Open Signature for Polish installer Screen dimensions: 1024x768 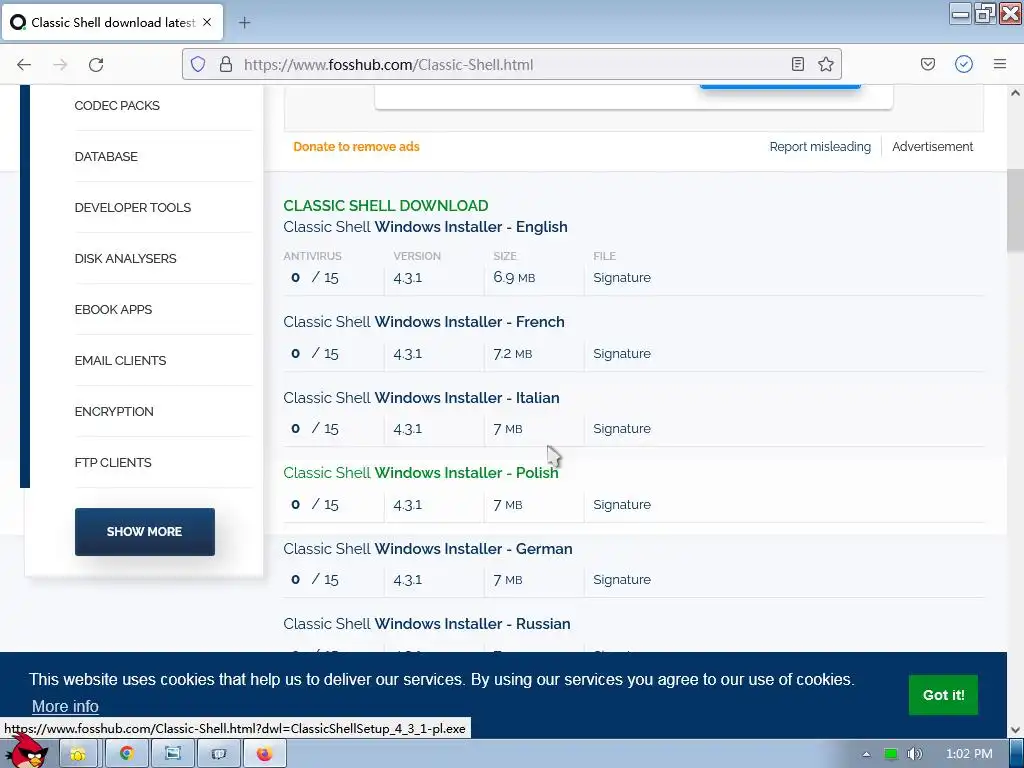[x=622, y=504]
